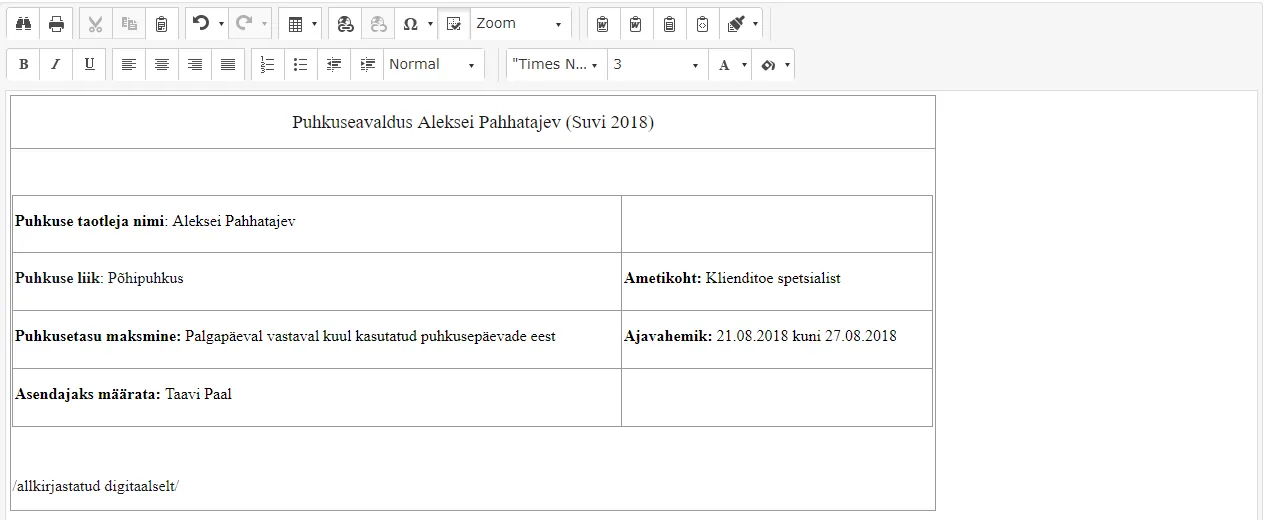Insert a bulleted list
Screen dimensions: 1264x520
coord(300,64)
